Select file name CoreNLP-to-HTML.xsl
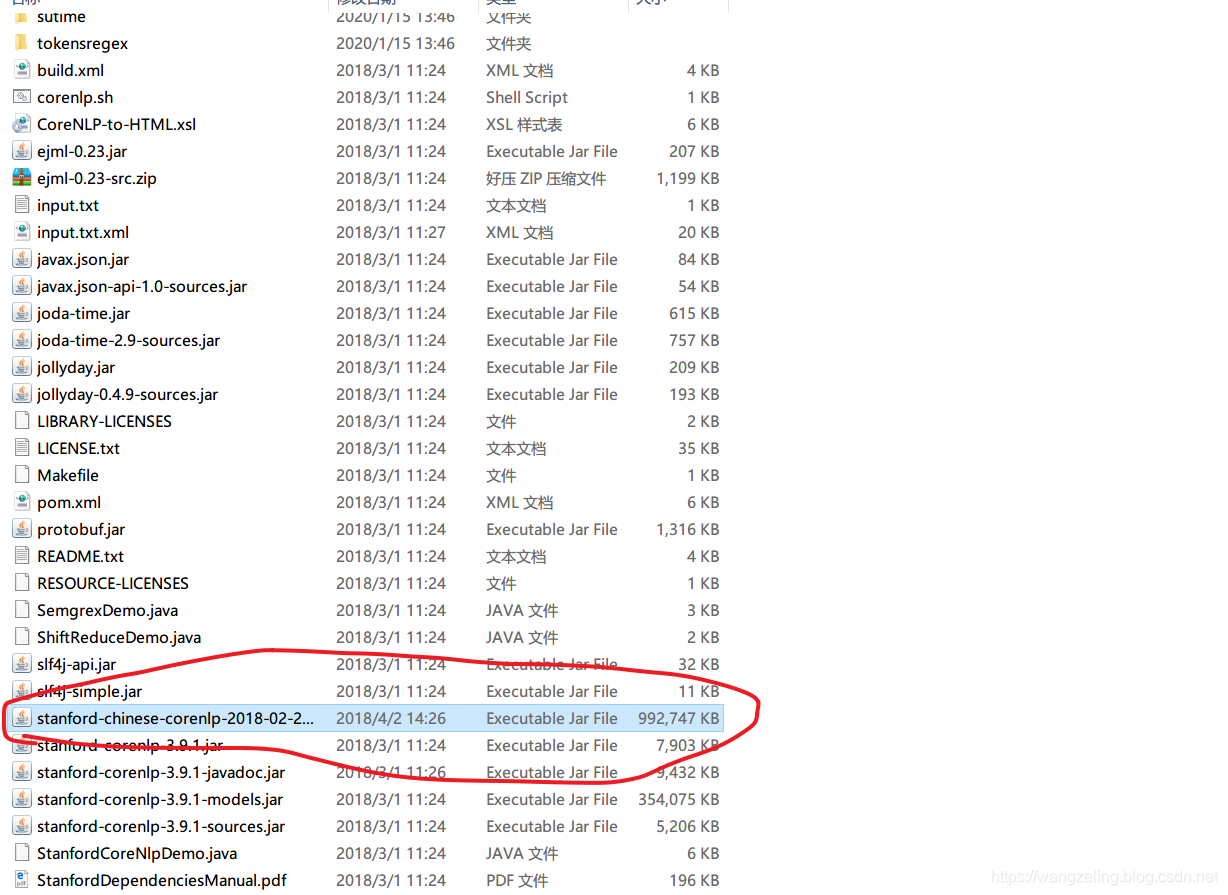The image size is (1228, 895). (x=116, y=125)
